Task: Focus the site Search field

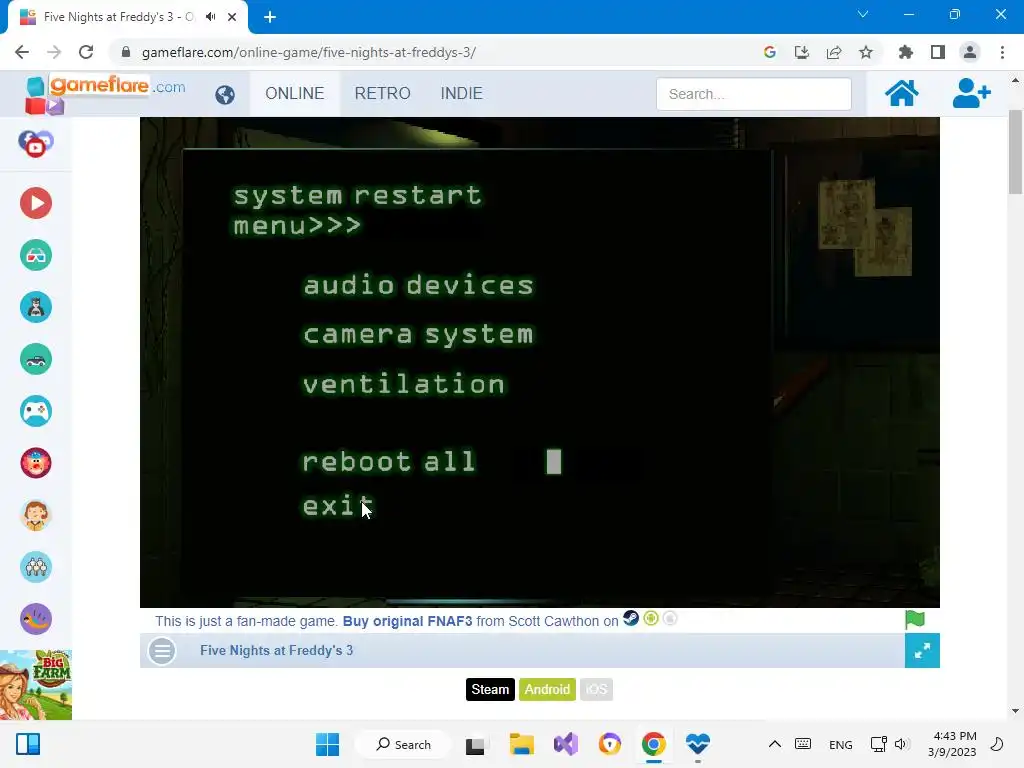Action: point(754,94)
